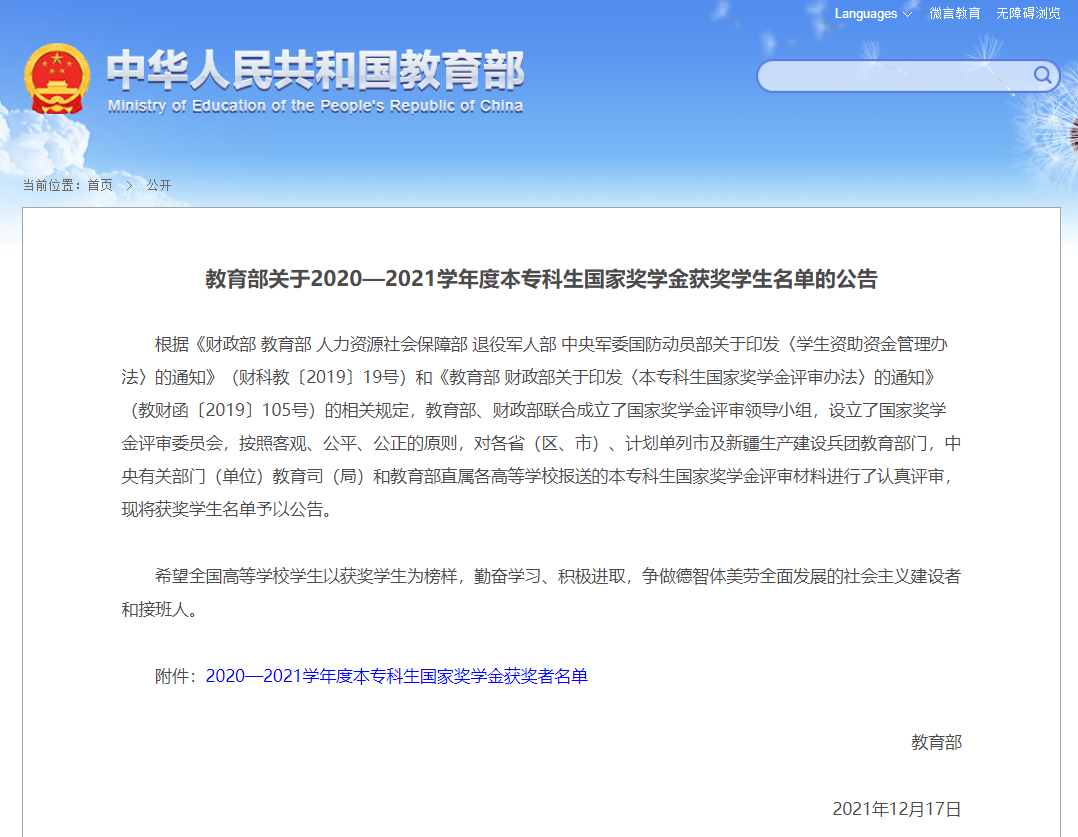1078x837 pixels.
Task: Click the 教育部 signature text
Action: coord(936,742)
